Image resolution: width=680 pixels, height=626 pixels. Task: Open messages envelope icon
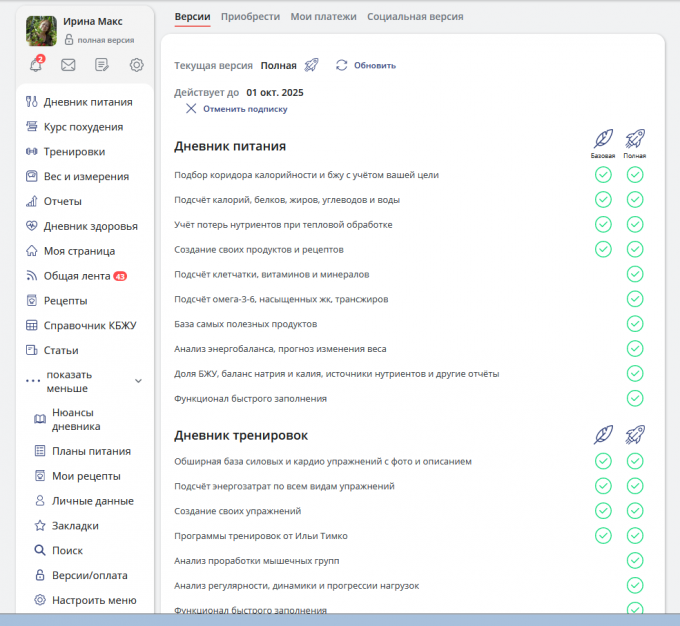click(x=68, y=65)
